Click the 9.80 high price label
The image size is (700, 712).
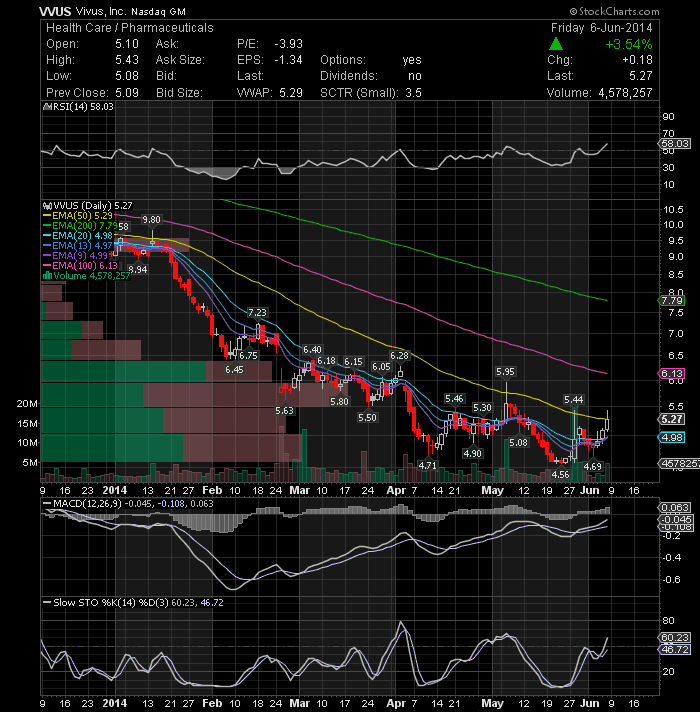(x=151, y=220)
